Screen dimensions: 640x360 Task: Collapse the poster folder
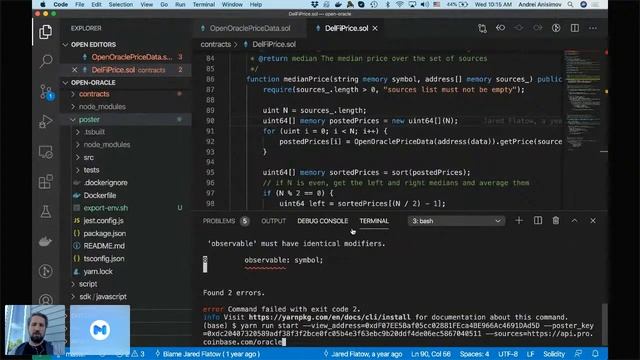[x=89, y=120]
